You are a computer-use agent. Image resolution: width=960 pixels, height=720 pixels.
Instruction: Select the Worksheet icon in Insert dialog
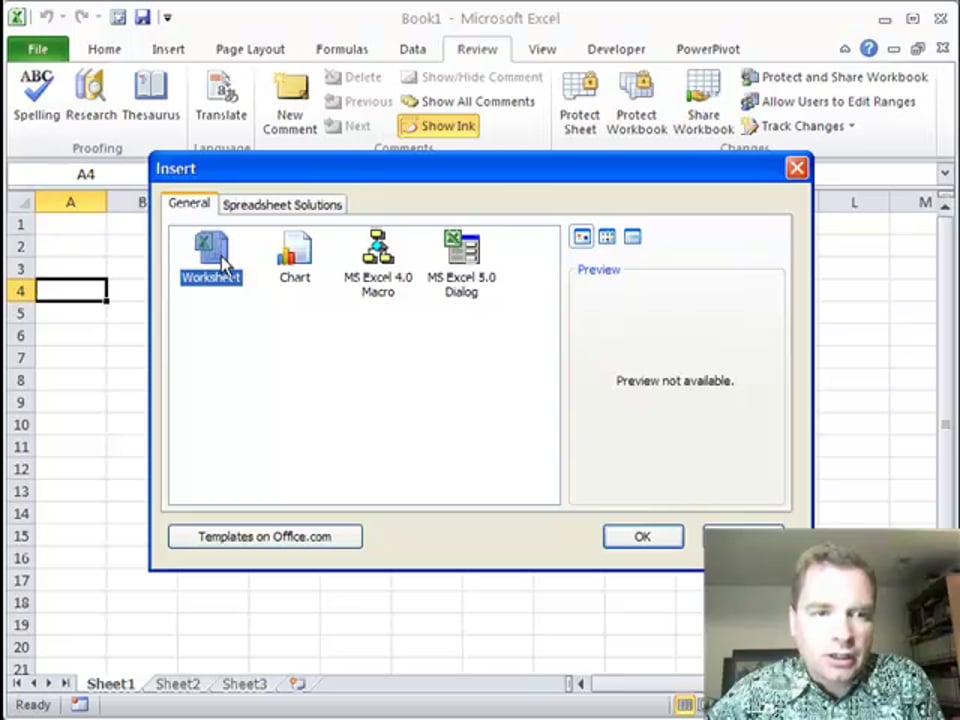pyautogui.click(x=211, y=257)
